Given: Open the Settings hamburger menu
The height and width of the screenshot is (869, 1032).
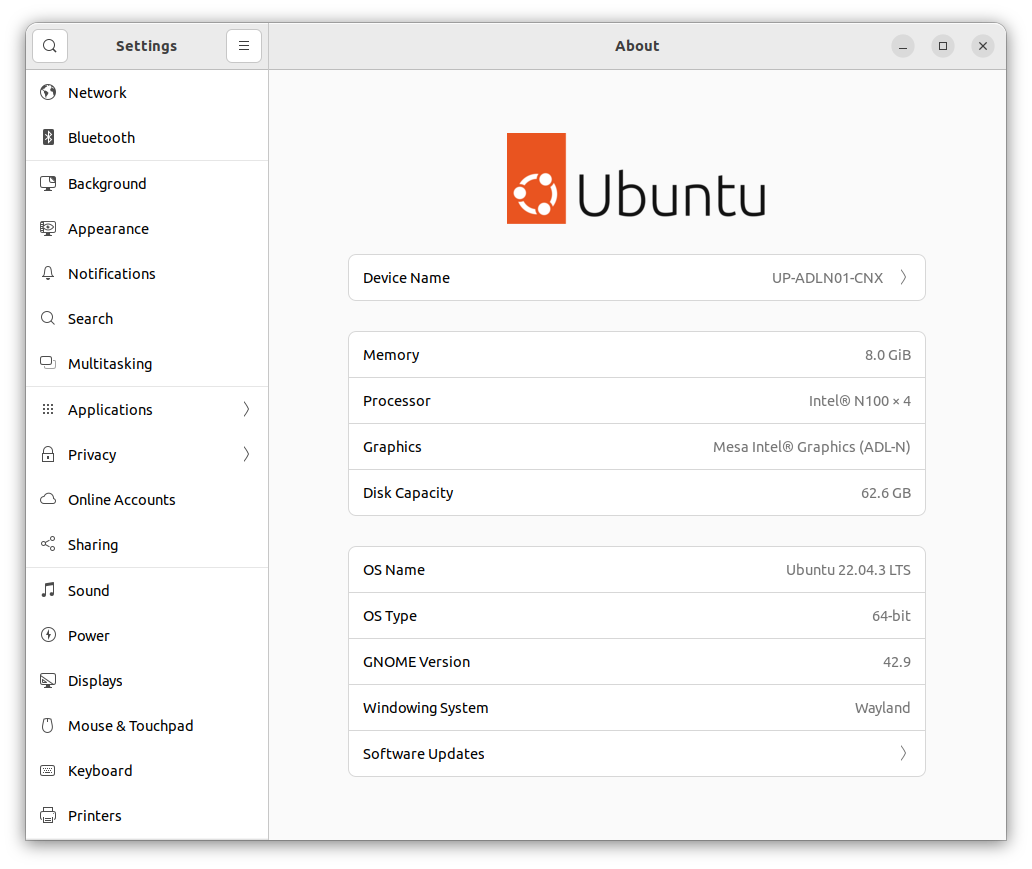Looking at the screenshot, I should pos(244,46).
